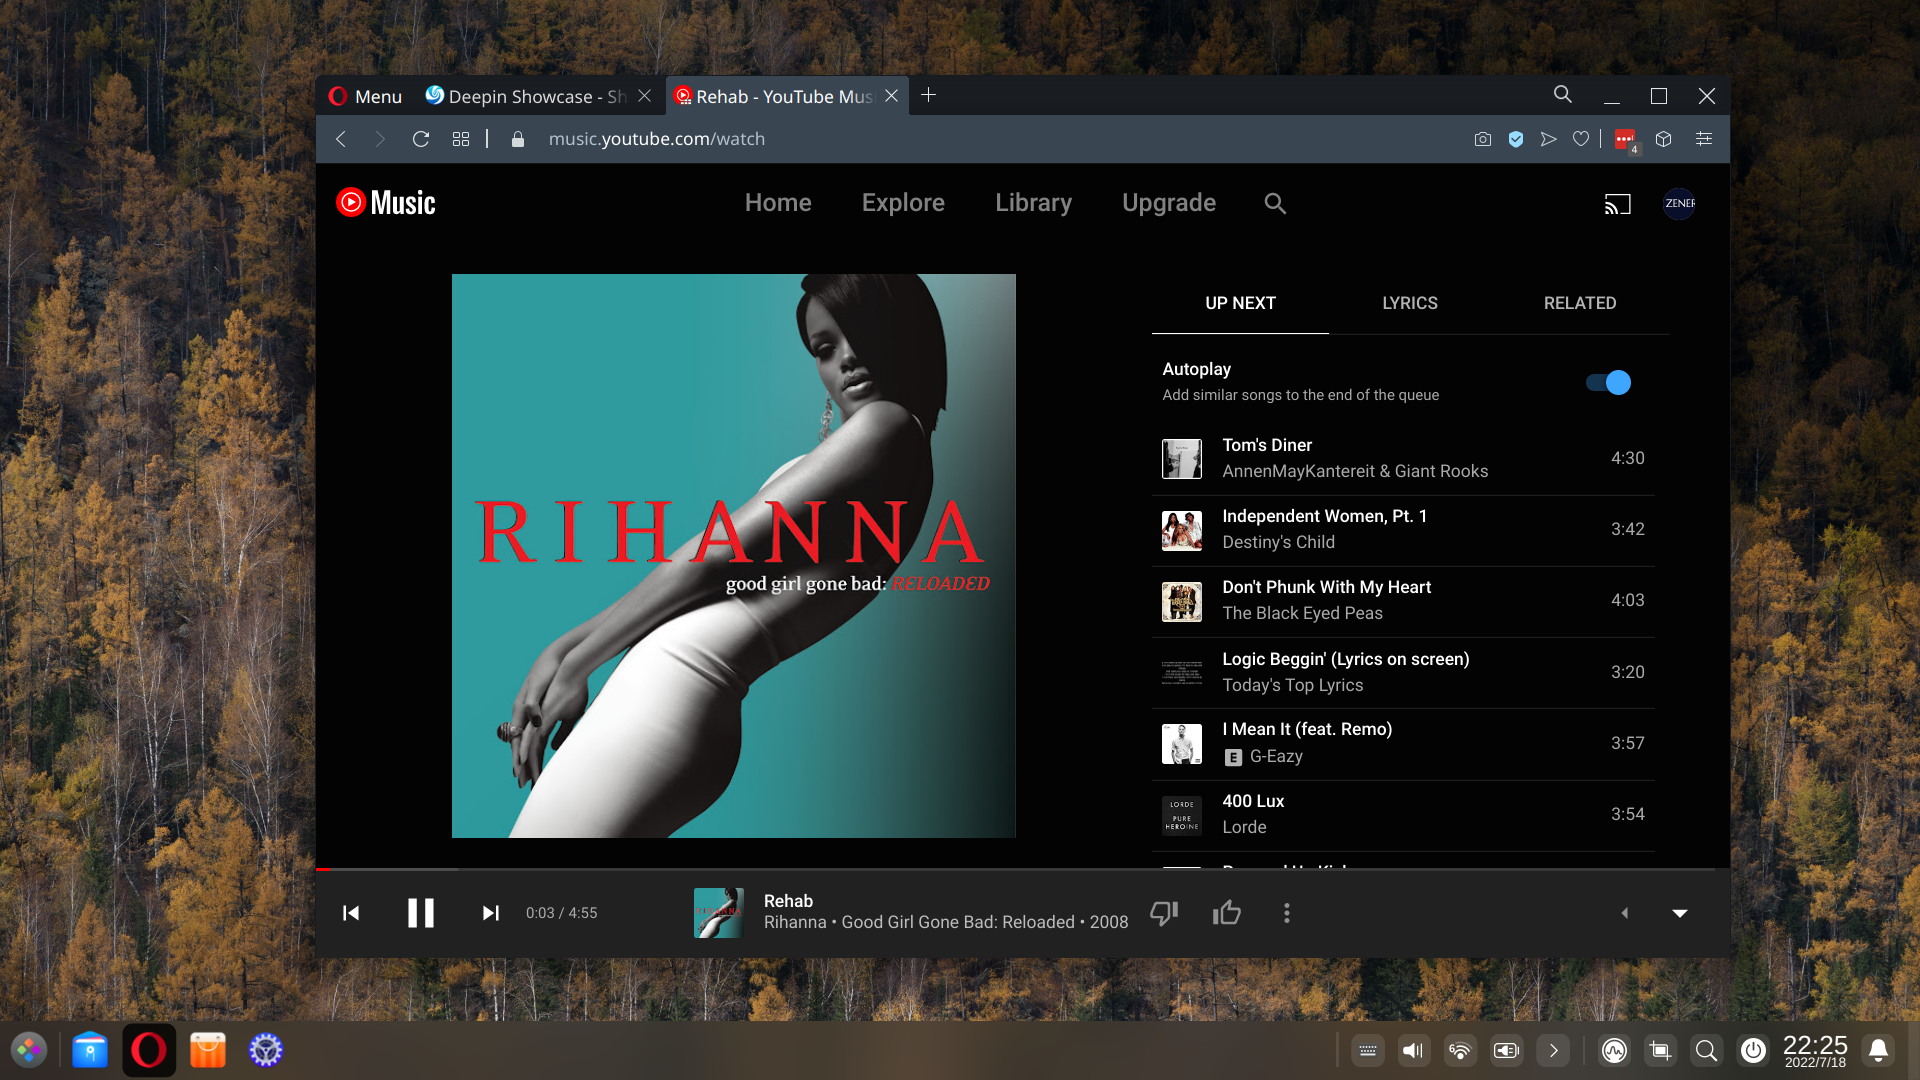Open the ad blocker shield icon
Screen dimensions: 1920x1080
pos(1516,139)
